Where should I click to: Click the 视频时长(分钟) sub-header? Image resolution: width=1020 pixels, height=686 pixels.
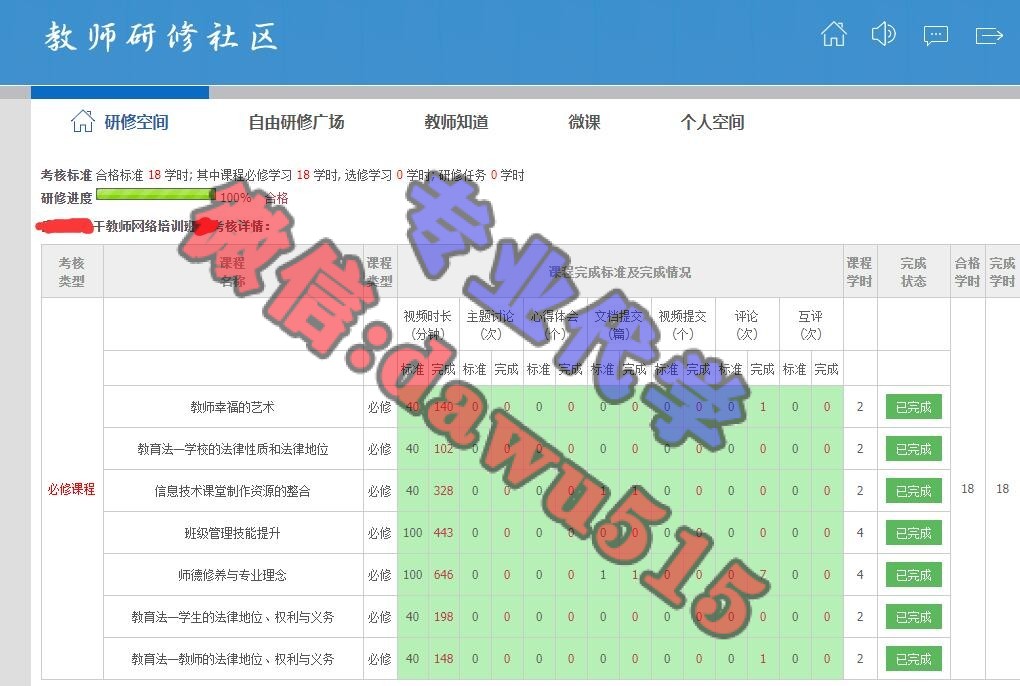[427, 324]
